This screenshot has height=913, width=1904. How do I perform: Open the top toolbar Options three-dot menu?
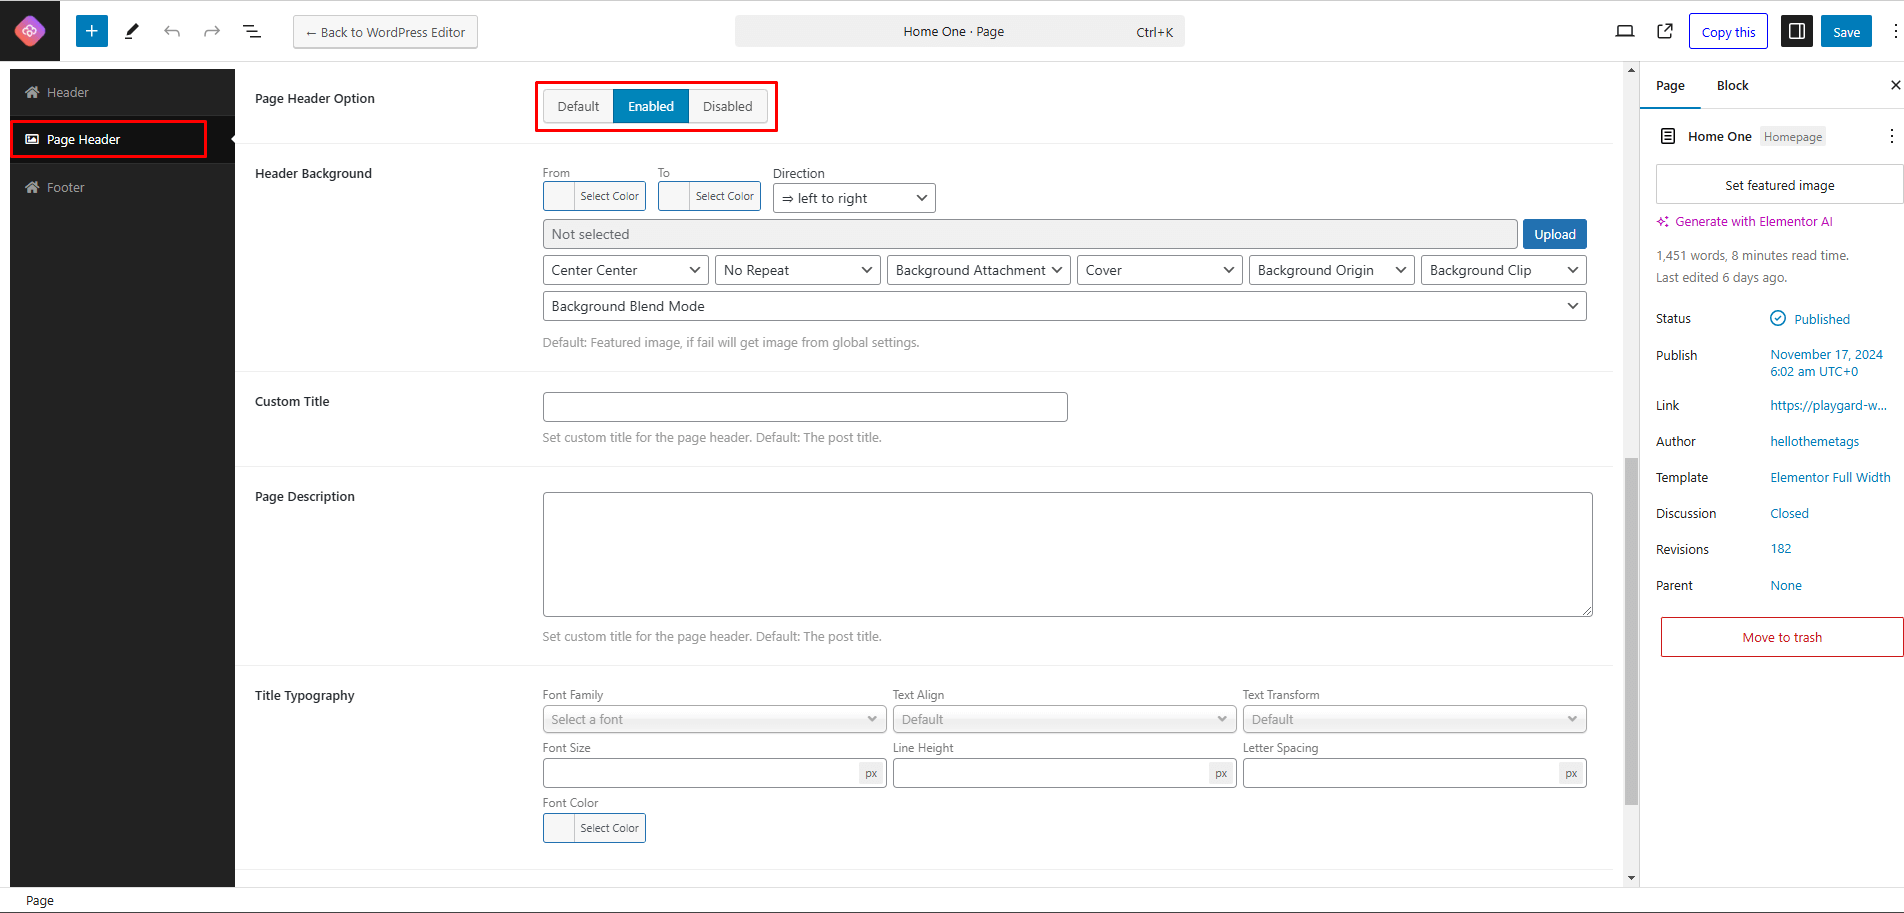[1895, 31]
